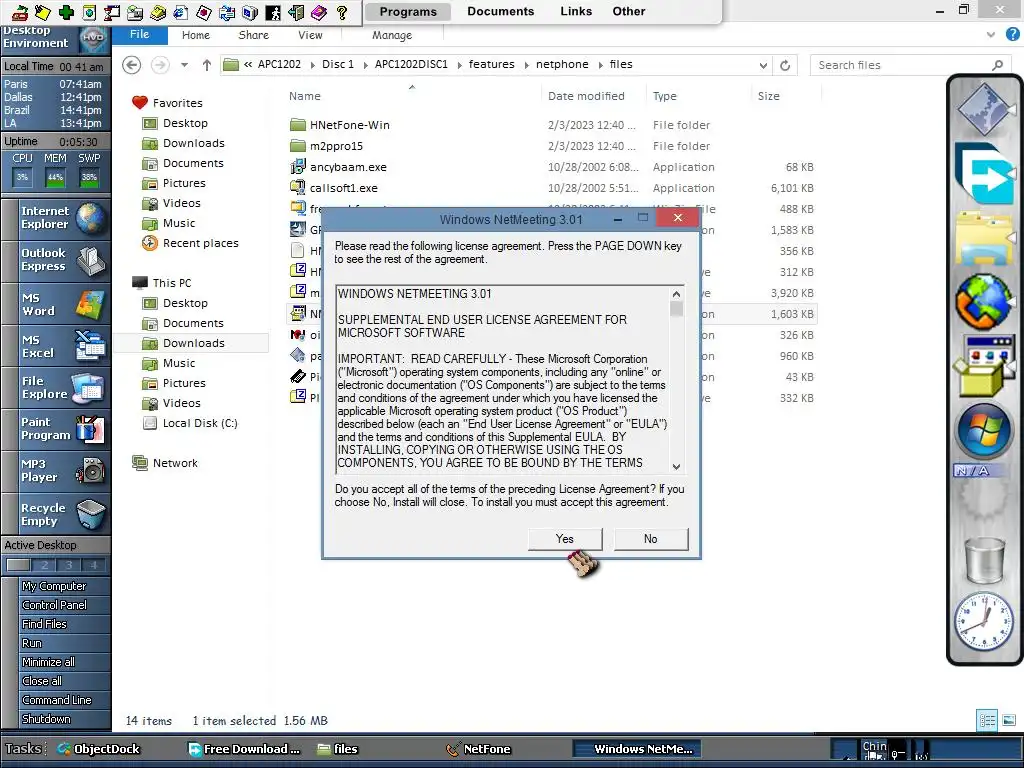
Task: Switch to large icons view in File Explorer
Action: (x=1009, y=720)
